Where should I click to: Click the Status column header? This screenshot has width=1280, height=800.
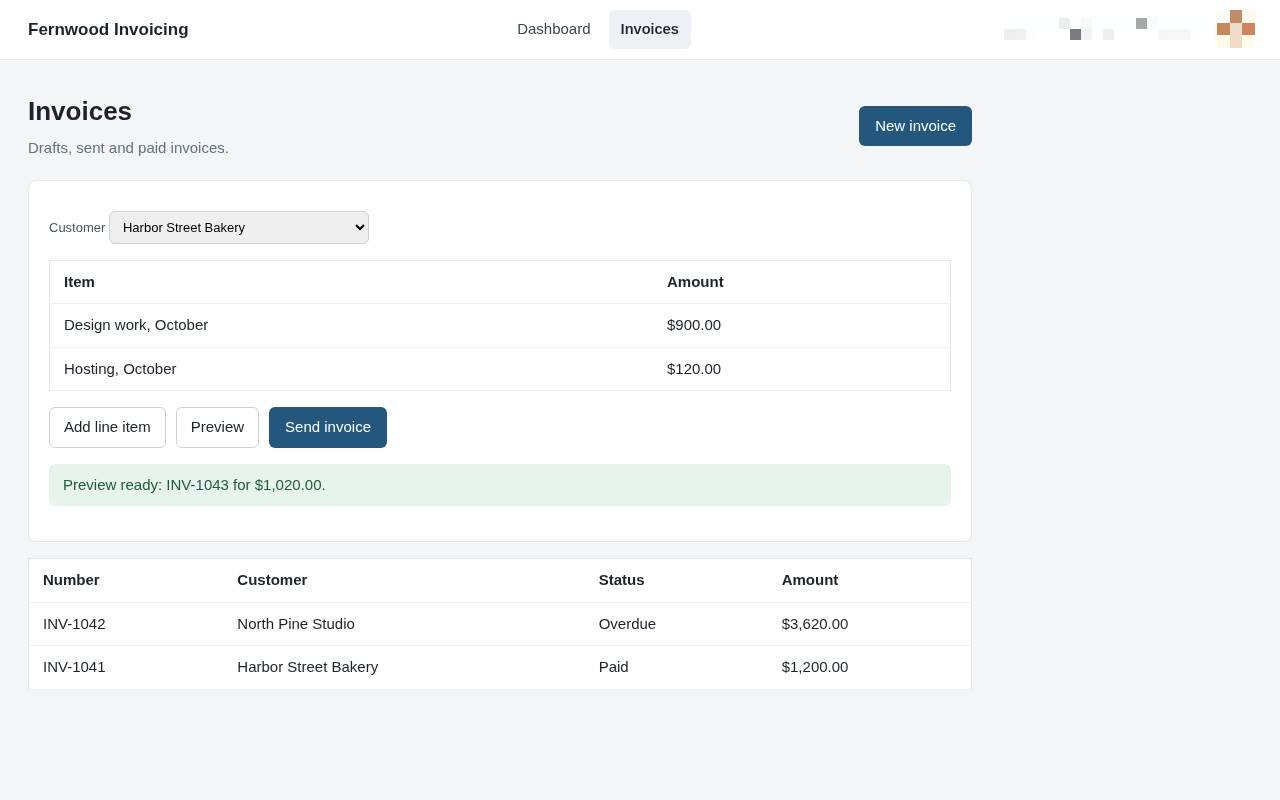[x=621, y=580]
